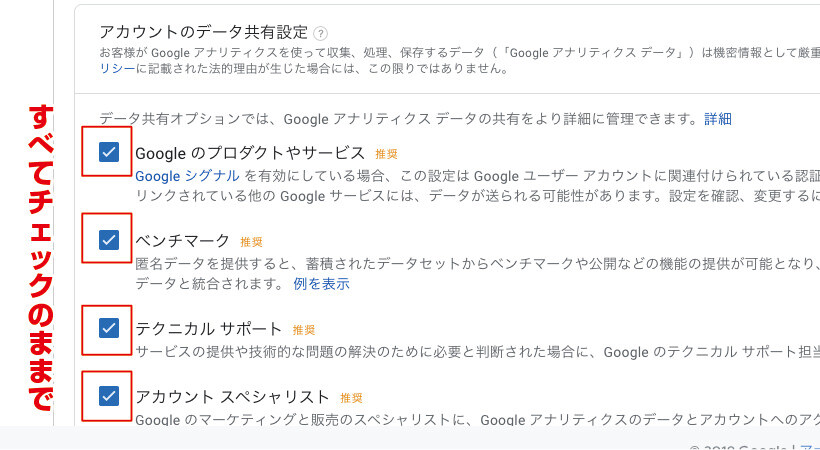The width and height of the screenshot is (820, 450).
Task: Click the 推奨 tag after アカウント スペシャリスト
Action: pyautogui.click(x=351, y=398)
